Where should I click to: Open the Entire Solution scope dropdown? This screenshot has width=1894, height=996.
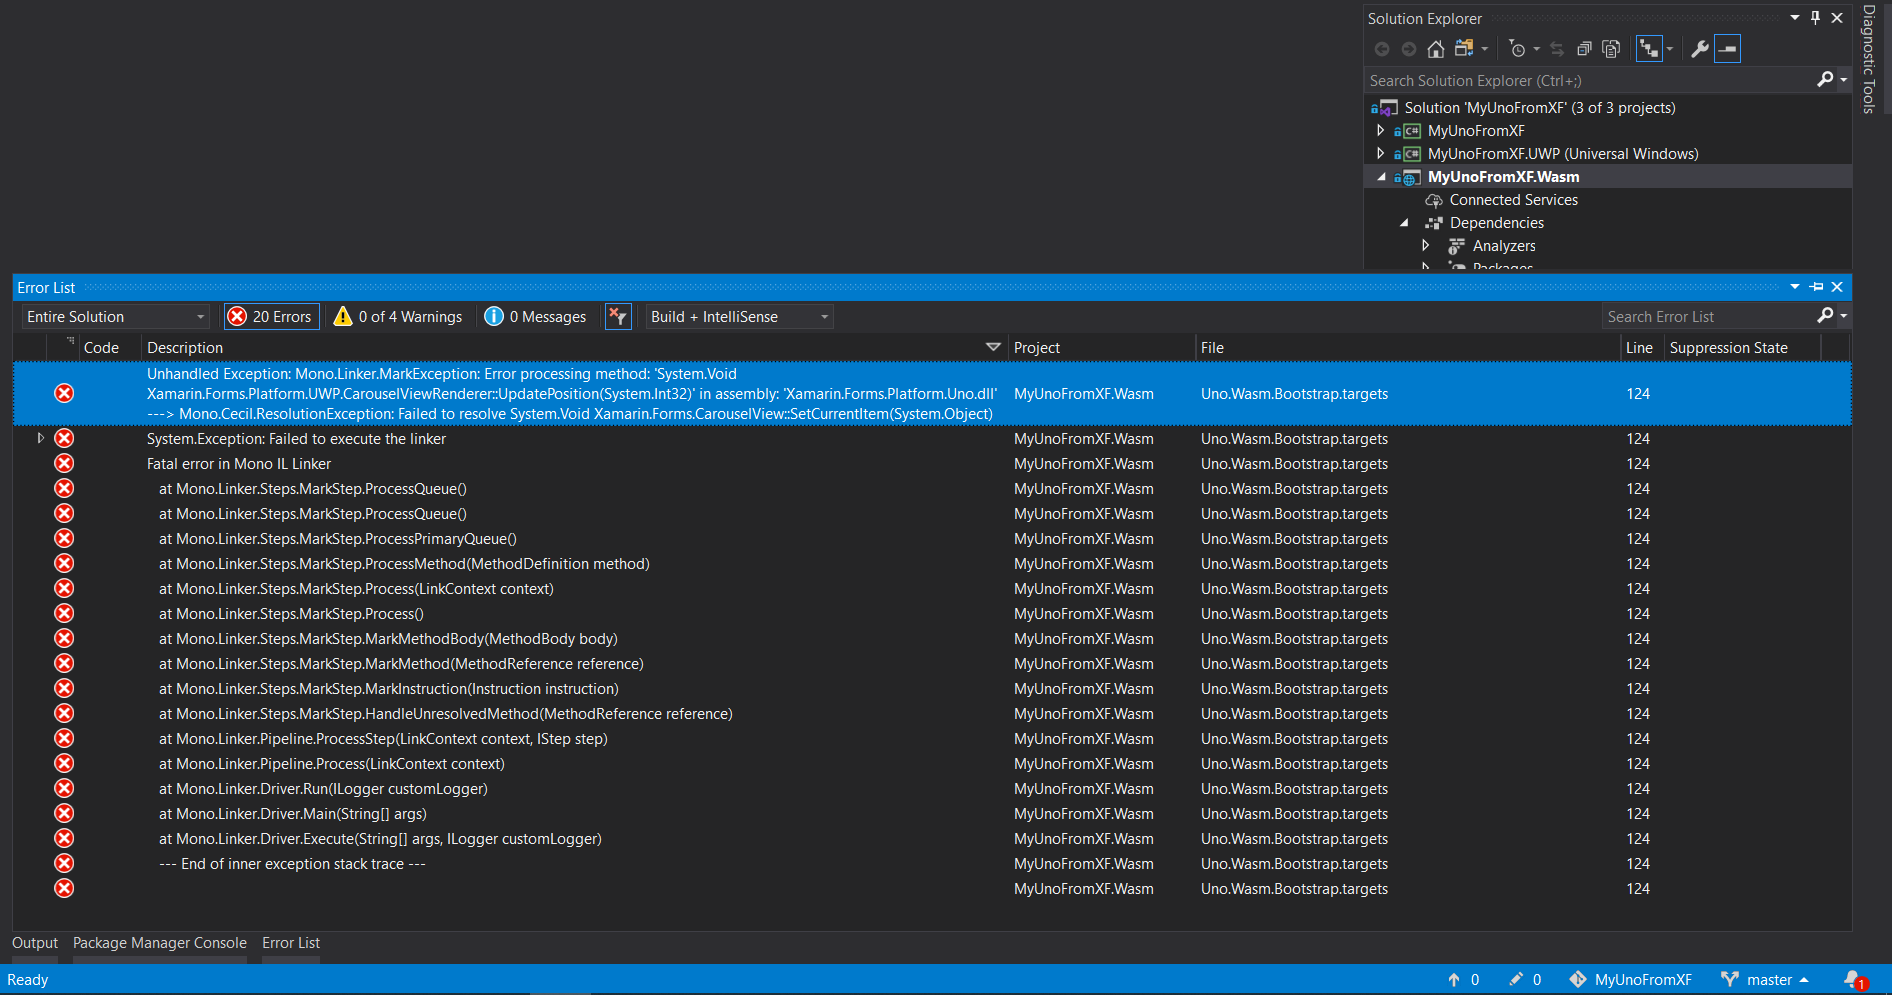click(115, 316)
